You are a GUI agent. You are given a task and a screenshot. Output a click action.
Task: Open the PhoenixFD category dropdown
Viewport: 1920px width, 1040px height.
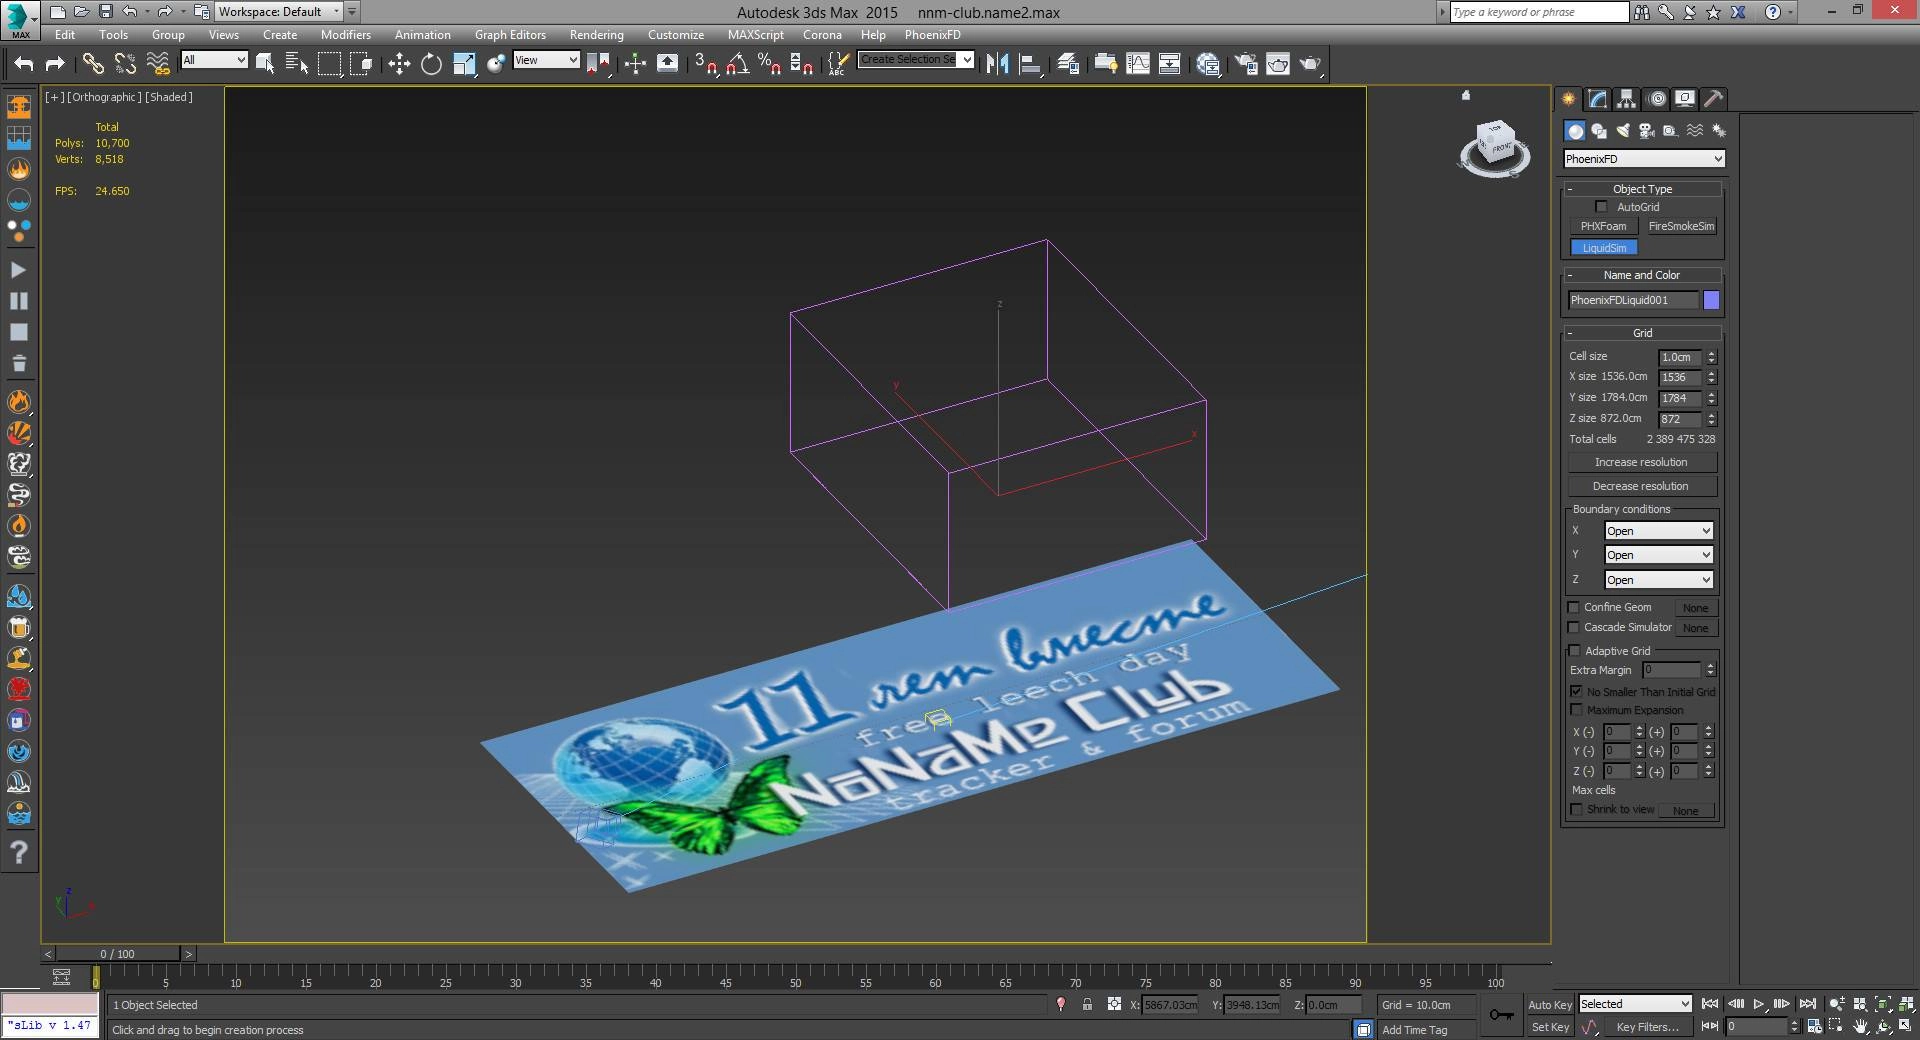1644,159
